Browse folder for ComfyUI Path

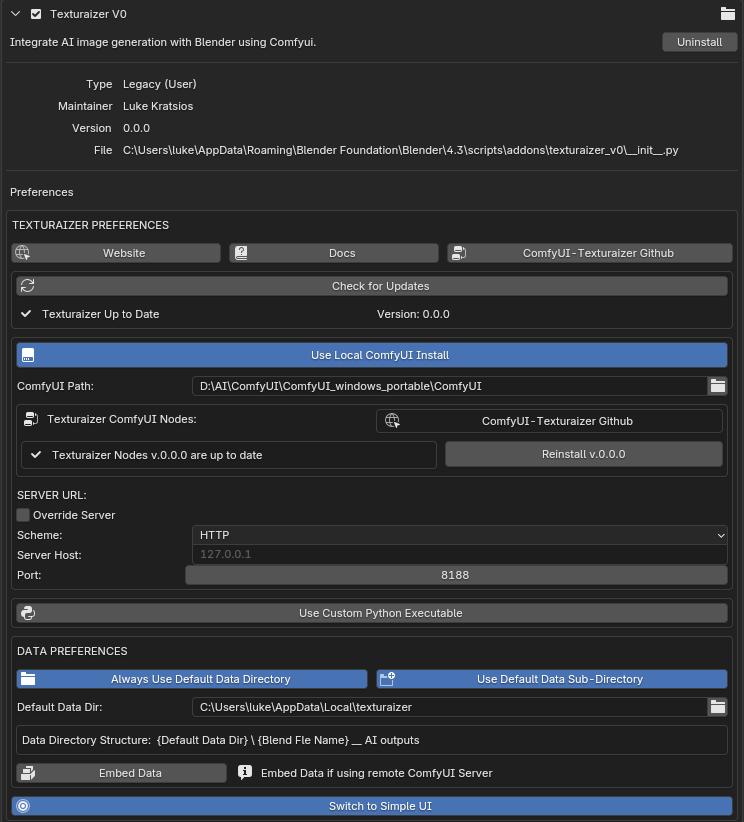point(718,386)
